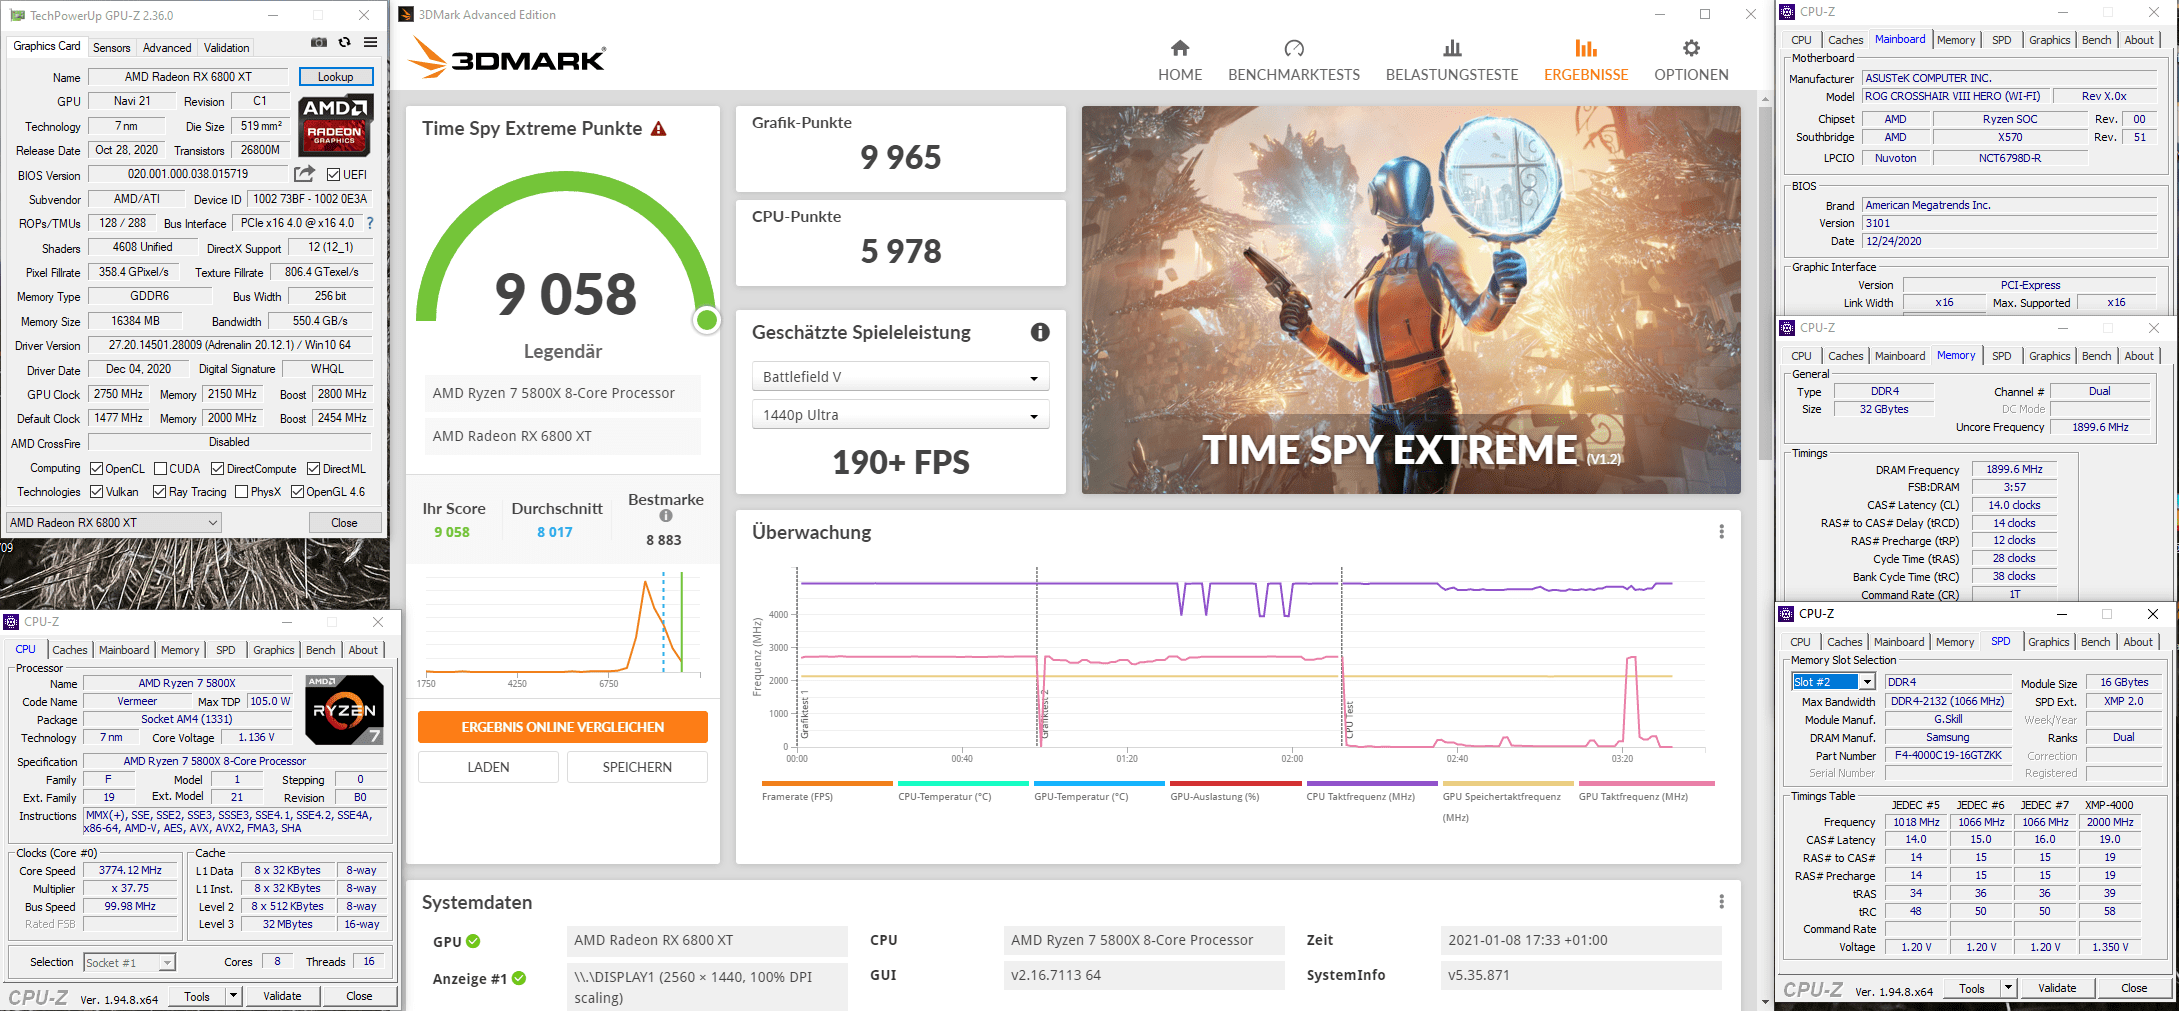Toggle the PhysX checkbox
Screen dimensions: 2179x1011
pyautogui.click(x=241, y=492)
